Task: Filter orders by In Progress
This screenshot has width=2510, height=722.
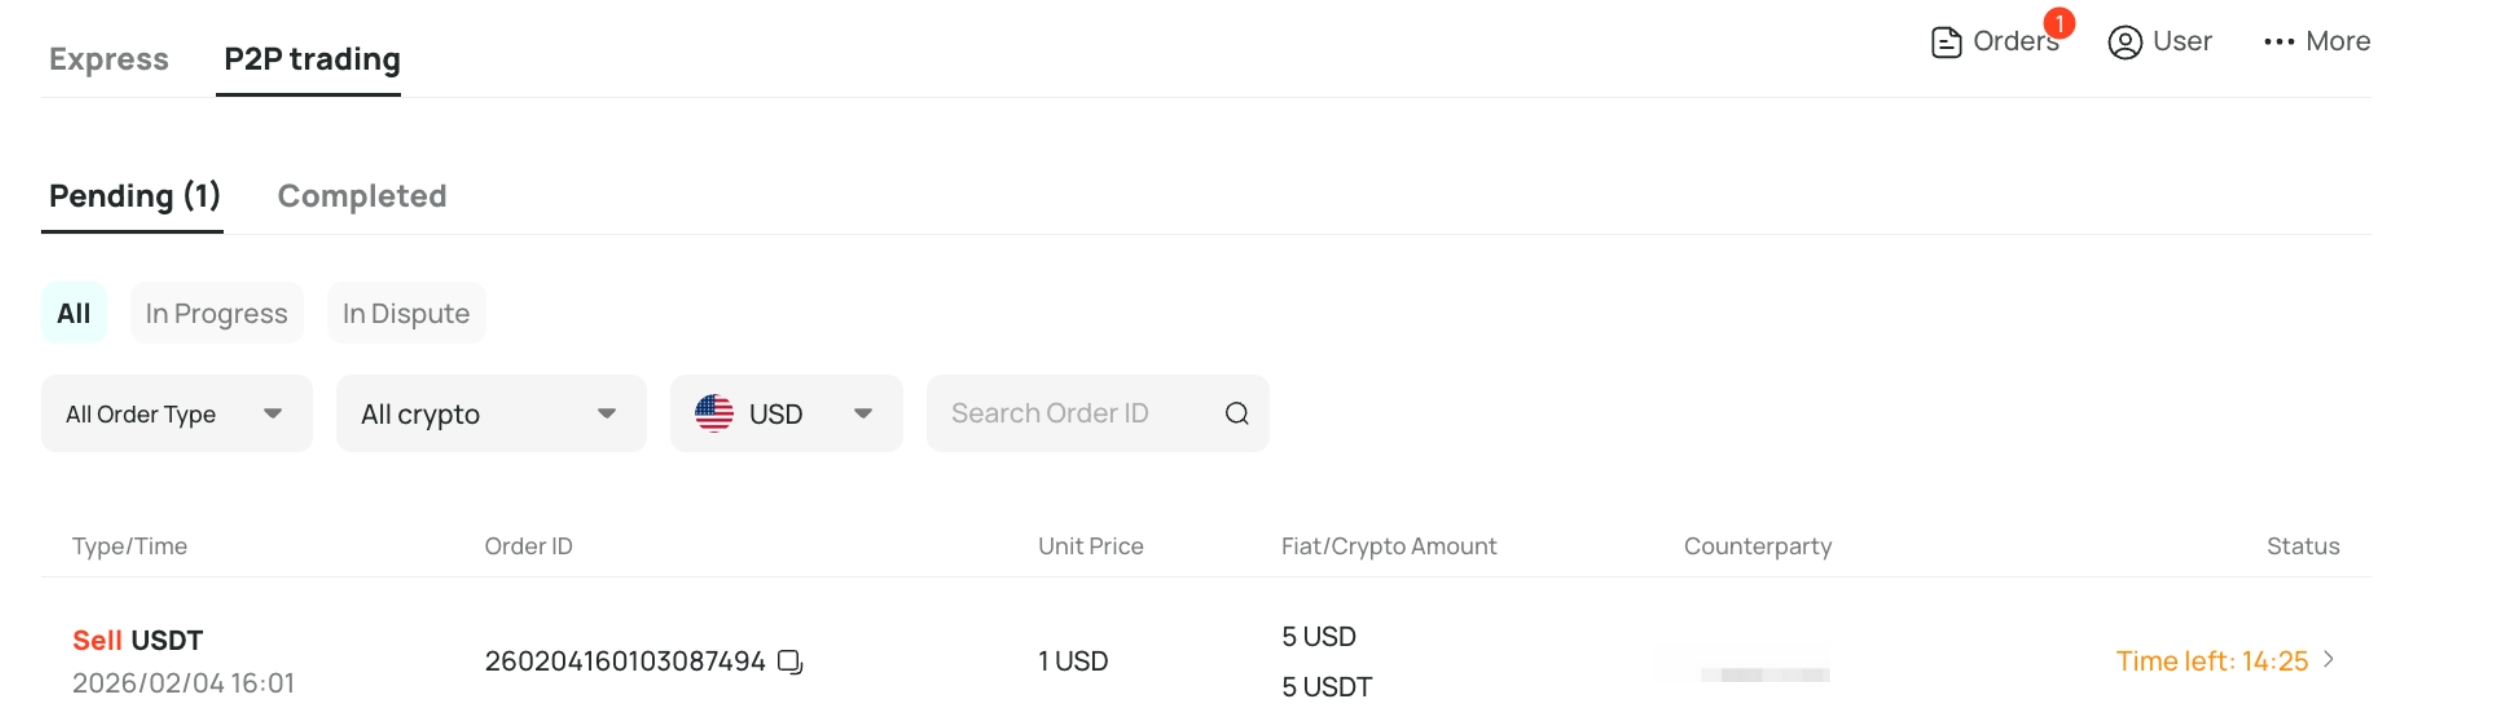Action: 216,314
